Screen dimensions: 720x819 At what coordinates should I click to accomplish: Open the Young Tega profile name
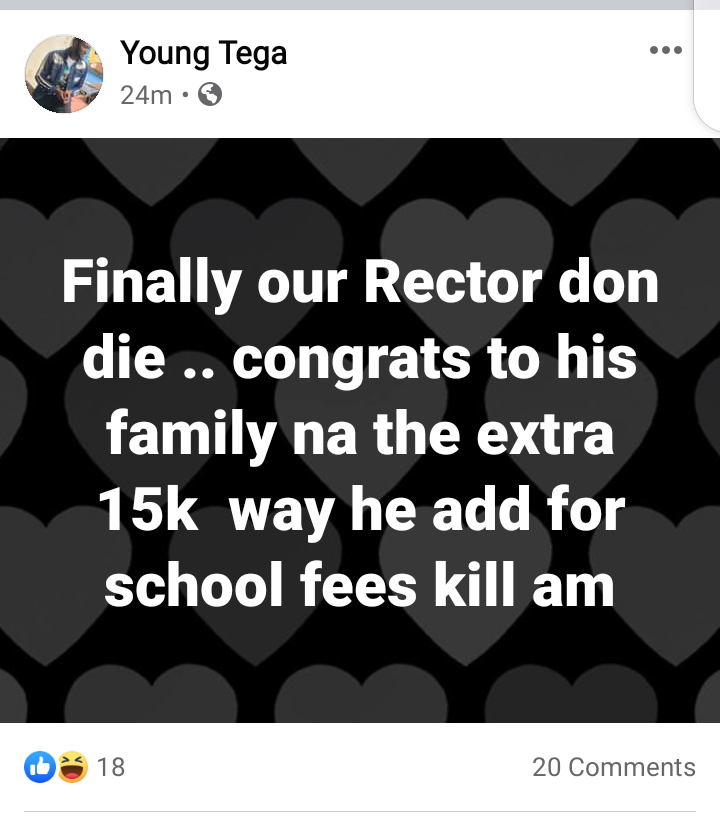pyautogui.click(x=203, y=52)
